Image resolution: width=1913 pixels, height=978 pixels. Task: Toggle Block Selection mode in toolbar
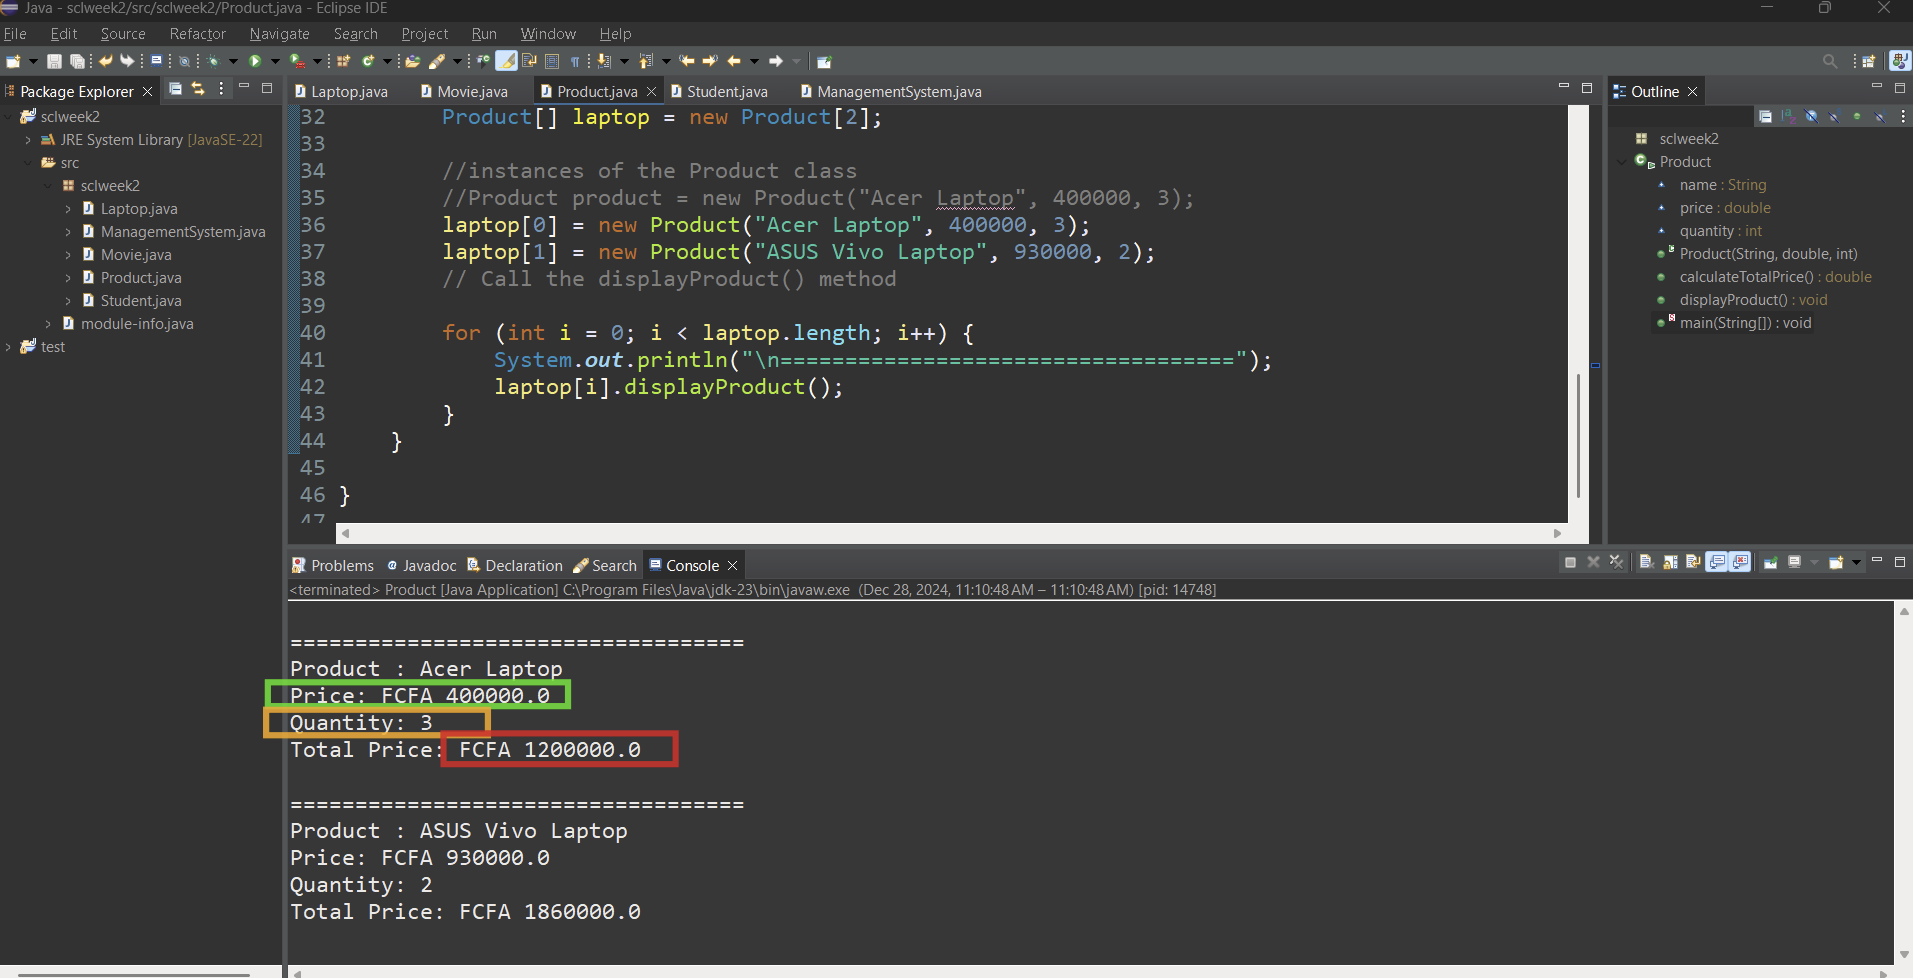552,61
